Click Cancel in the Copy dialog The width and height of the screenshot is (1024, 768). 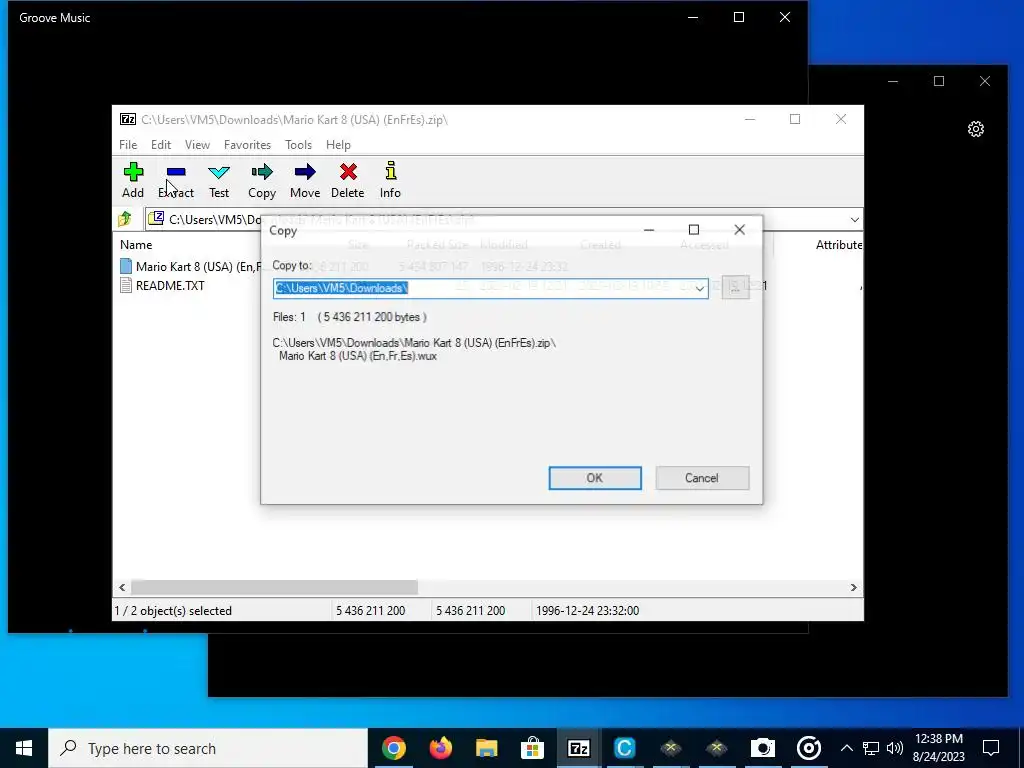click(702, 477)
